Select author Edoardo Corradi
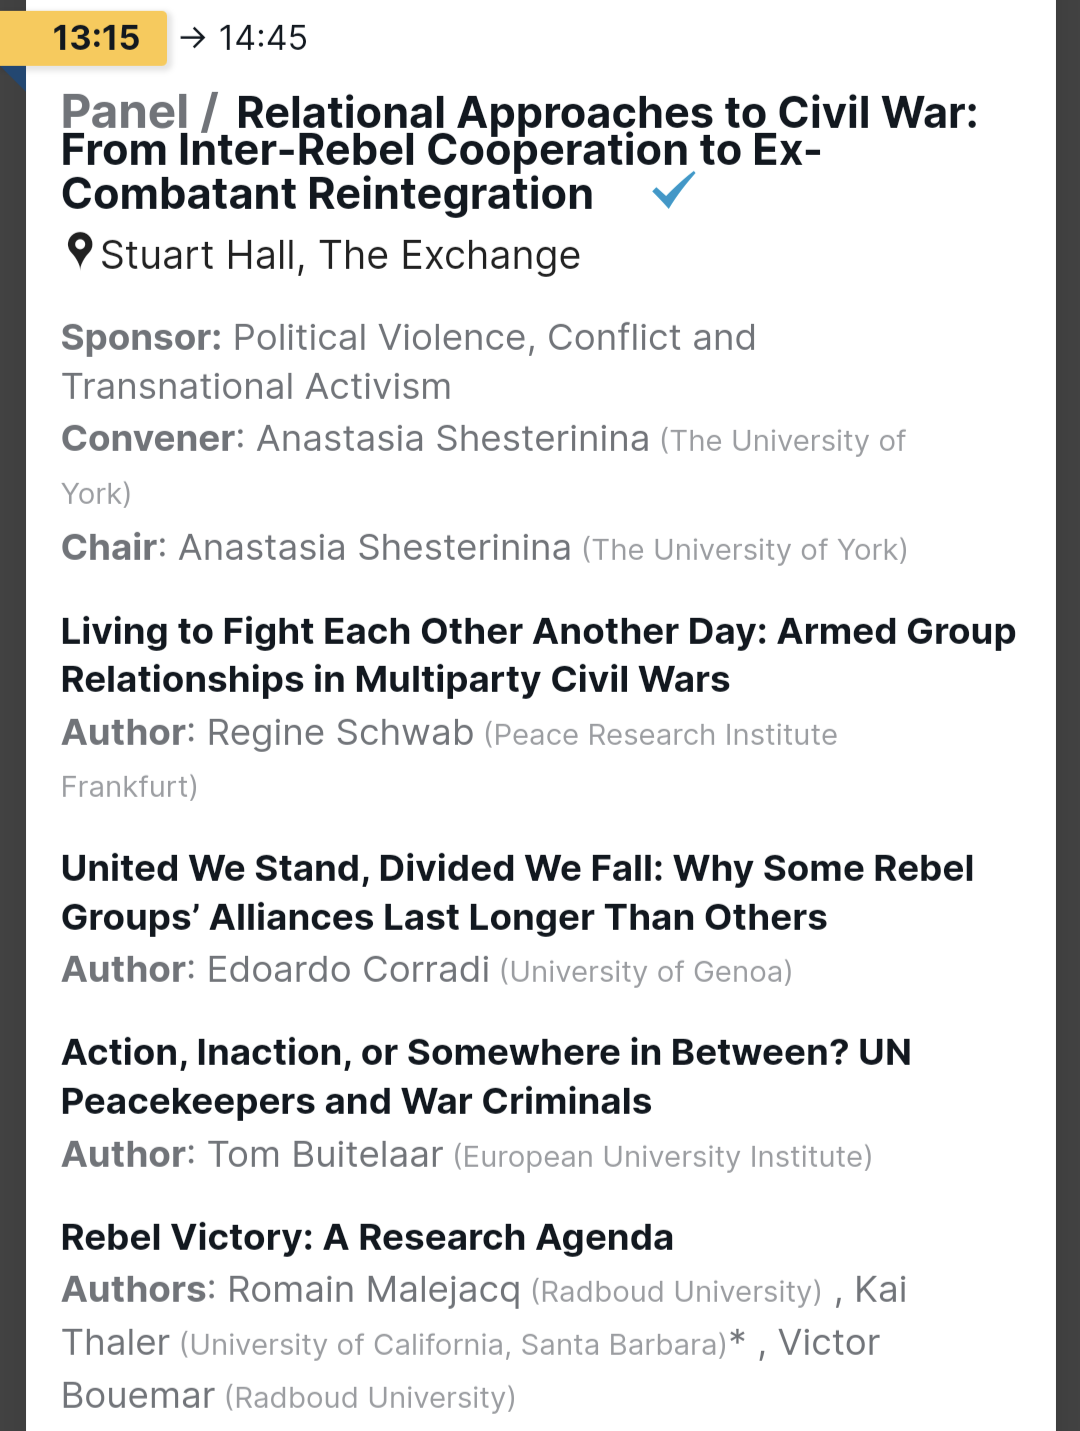The width and height of the screenshot is (1080, 1431). [348, 970]
